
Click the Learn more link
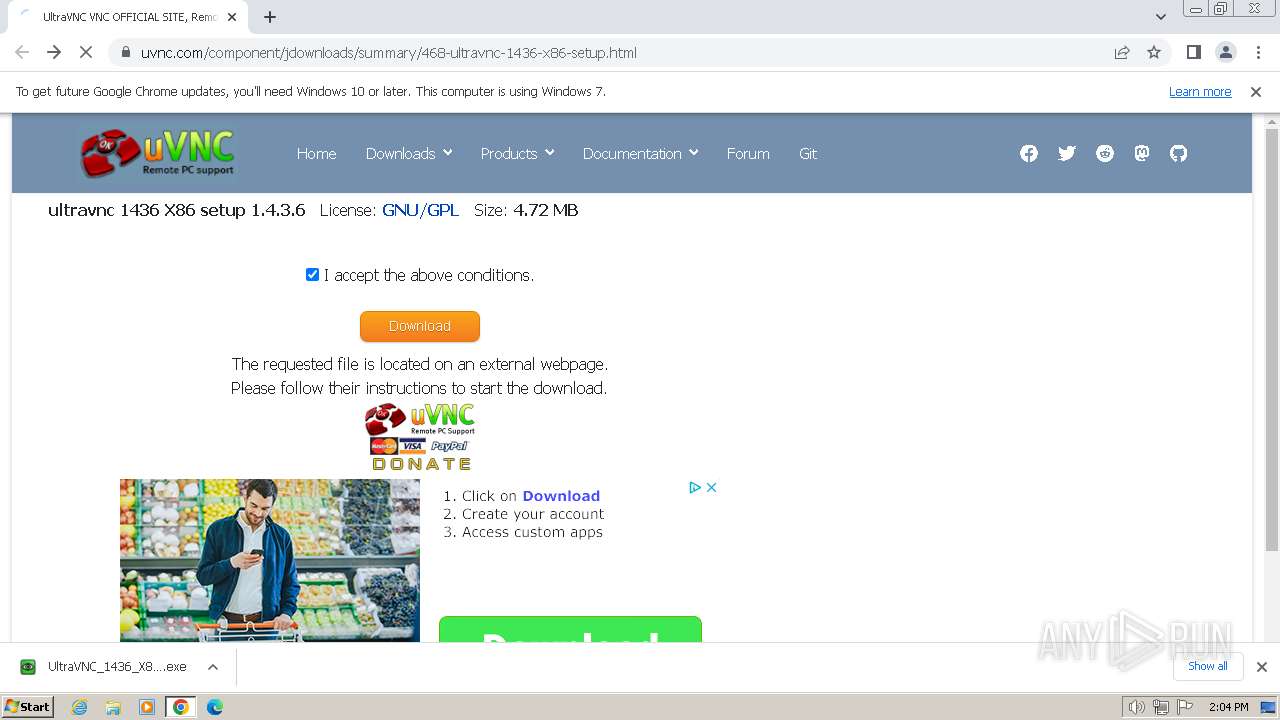1200,91
